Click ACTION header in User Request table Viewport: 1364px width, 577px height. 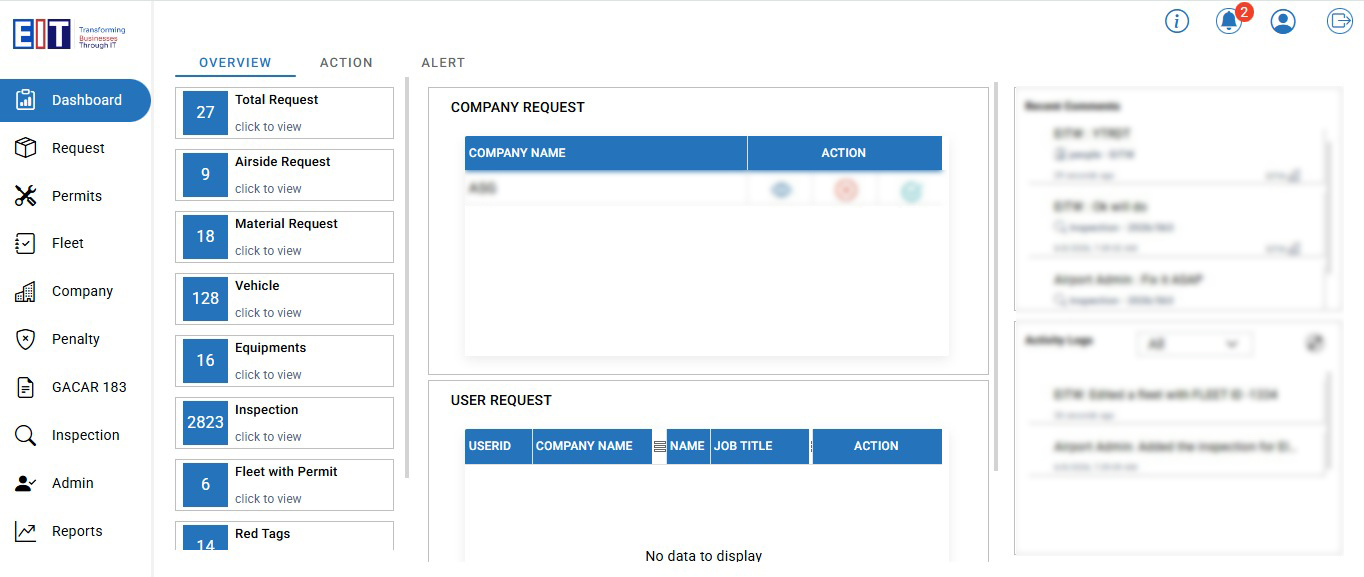click(877, 446)
